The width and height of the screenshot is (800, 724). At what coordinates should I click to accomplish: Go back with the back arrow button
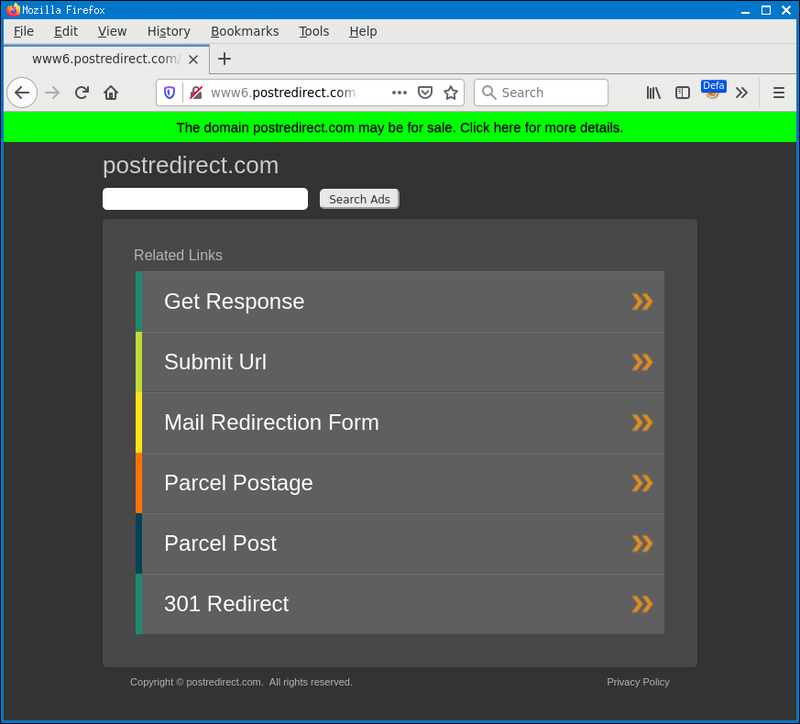point(22,93)
